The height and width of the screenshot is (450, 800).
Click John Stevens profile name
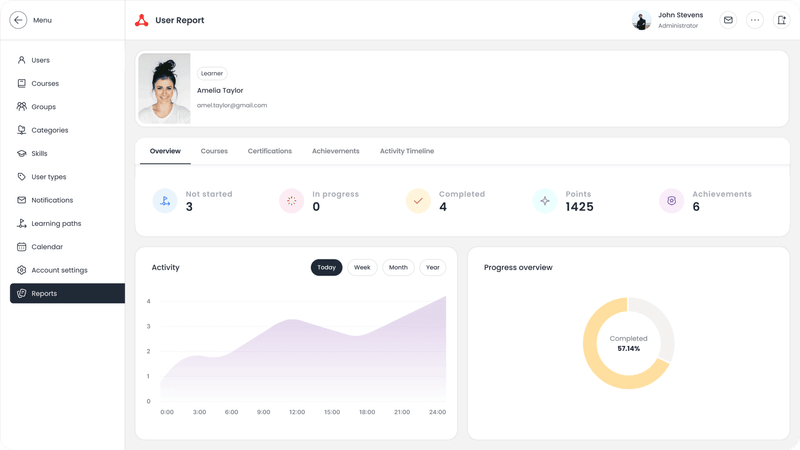tap(680, 15)
